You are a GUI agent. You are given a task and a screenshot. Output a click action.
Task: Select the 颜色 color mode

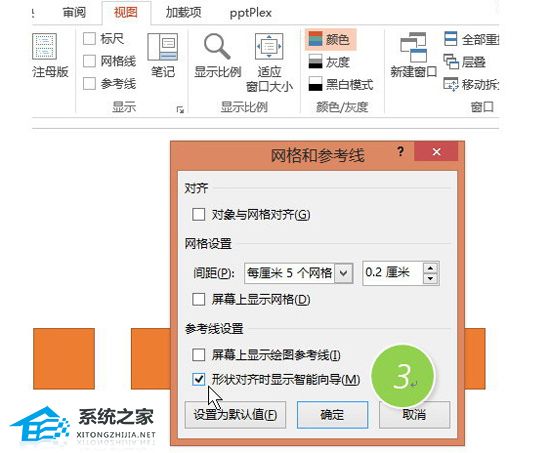pyautogui.click(x=330, y=39)
